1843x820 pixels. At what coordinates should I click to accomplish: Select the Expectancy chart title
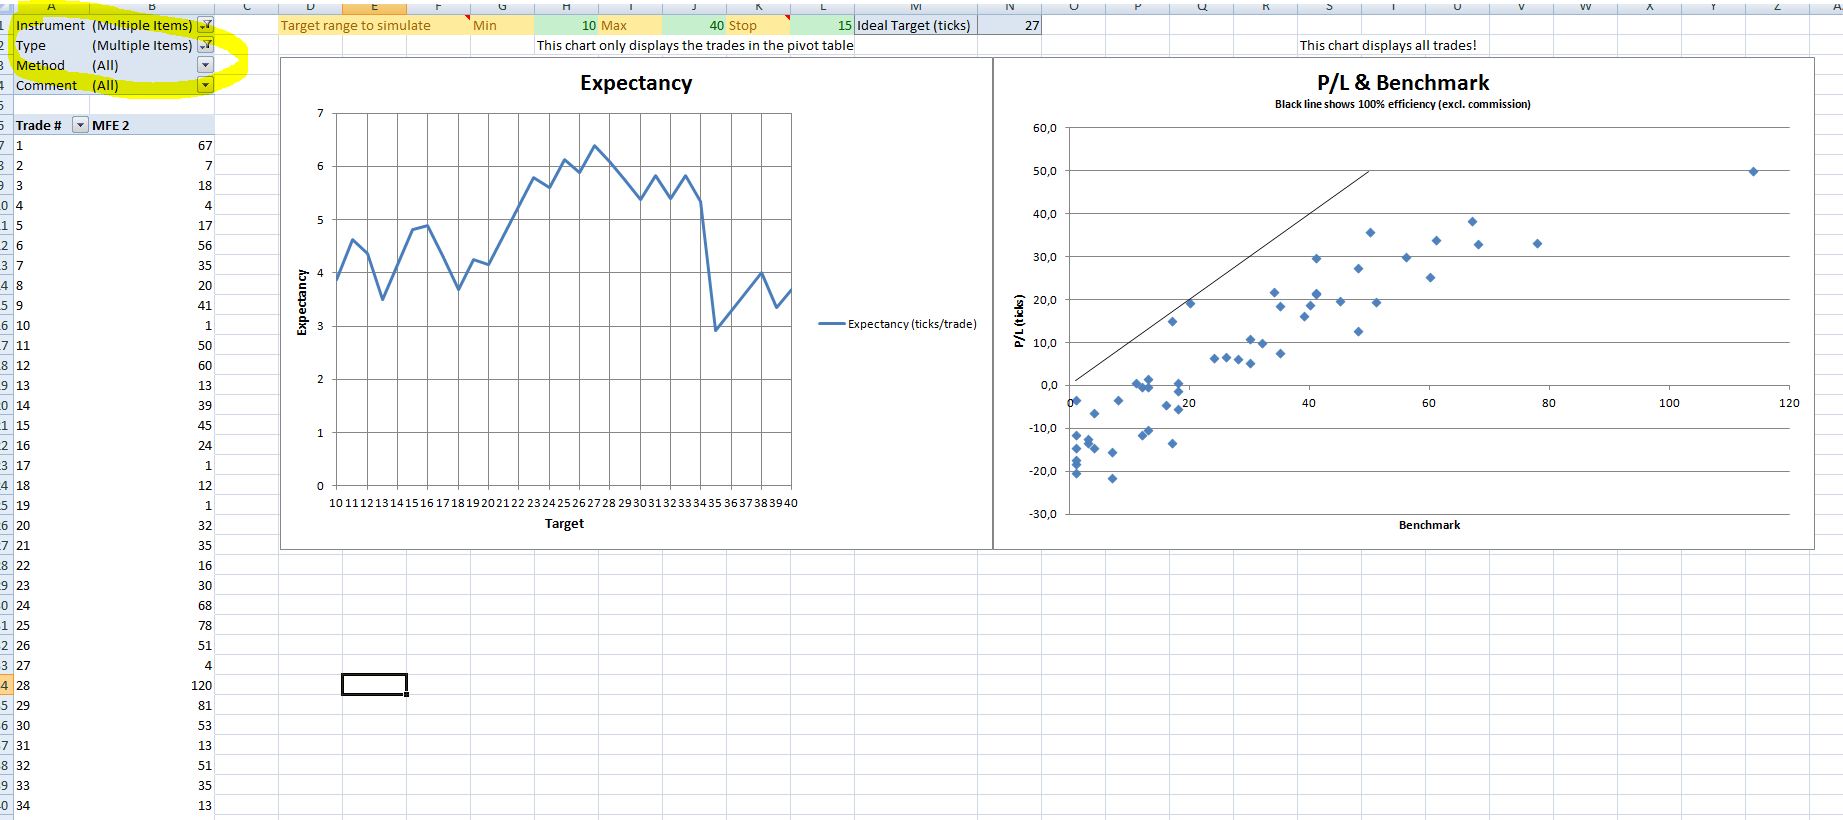coord(636,83)
